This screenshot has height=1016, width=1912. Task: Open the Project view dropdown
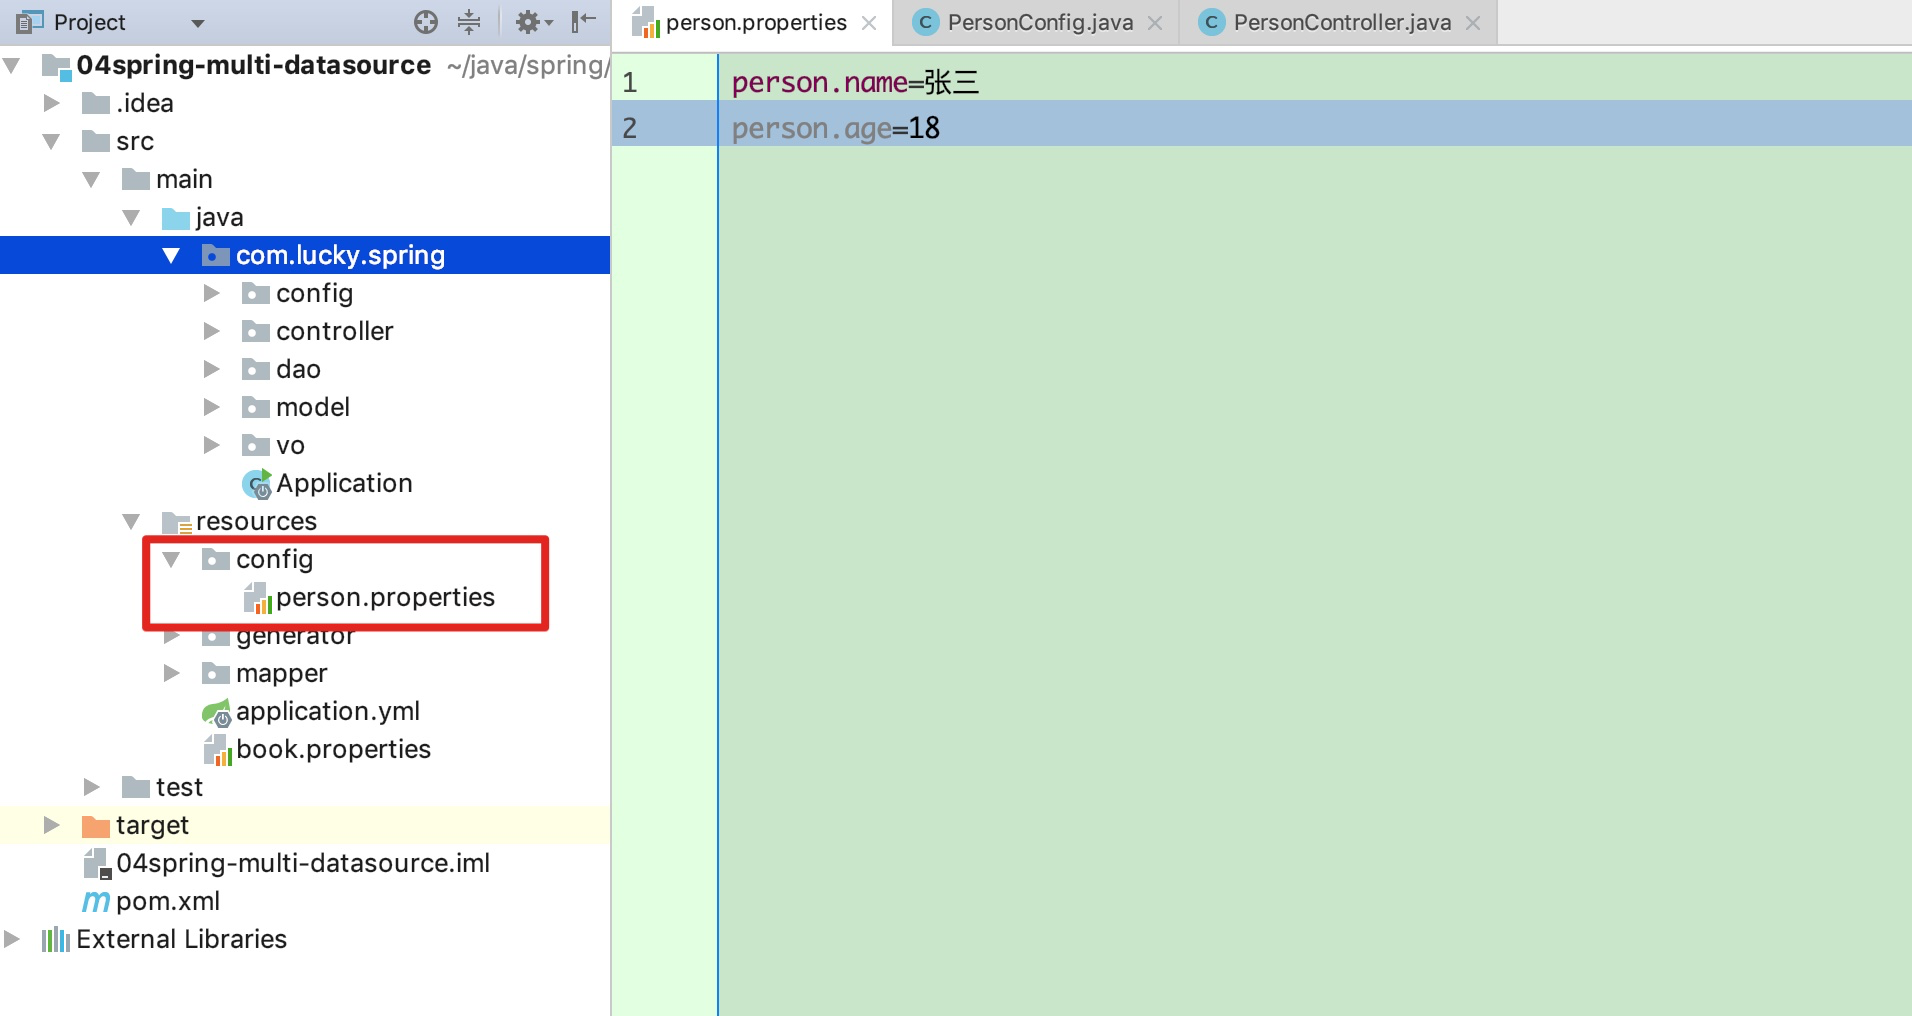198,23
